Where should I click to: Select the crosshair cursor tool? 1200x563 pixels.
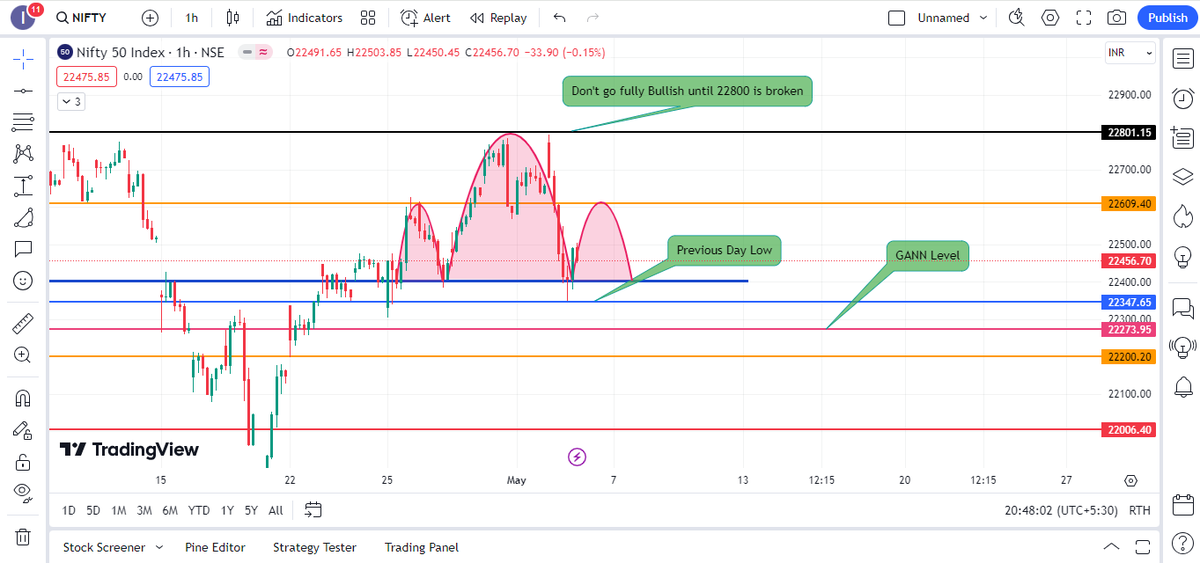(23, 59)
